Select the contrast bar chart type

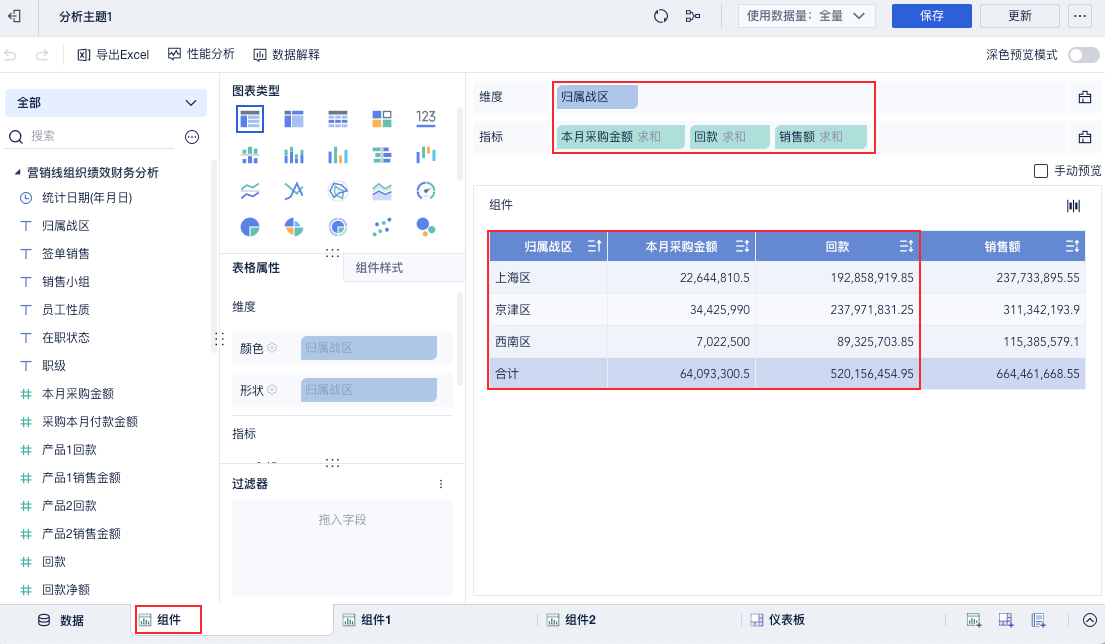click(382, 155)
